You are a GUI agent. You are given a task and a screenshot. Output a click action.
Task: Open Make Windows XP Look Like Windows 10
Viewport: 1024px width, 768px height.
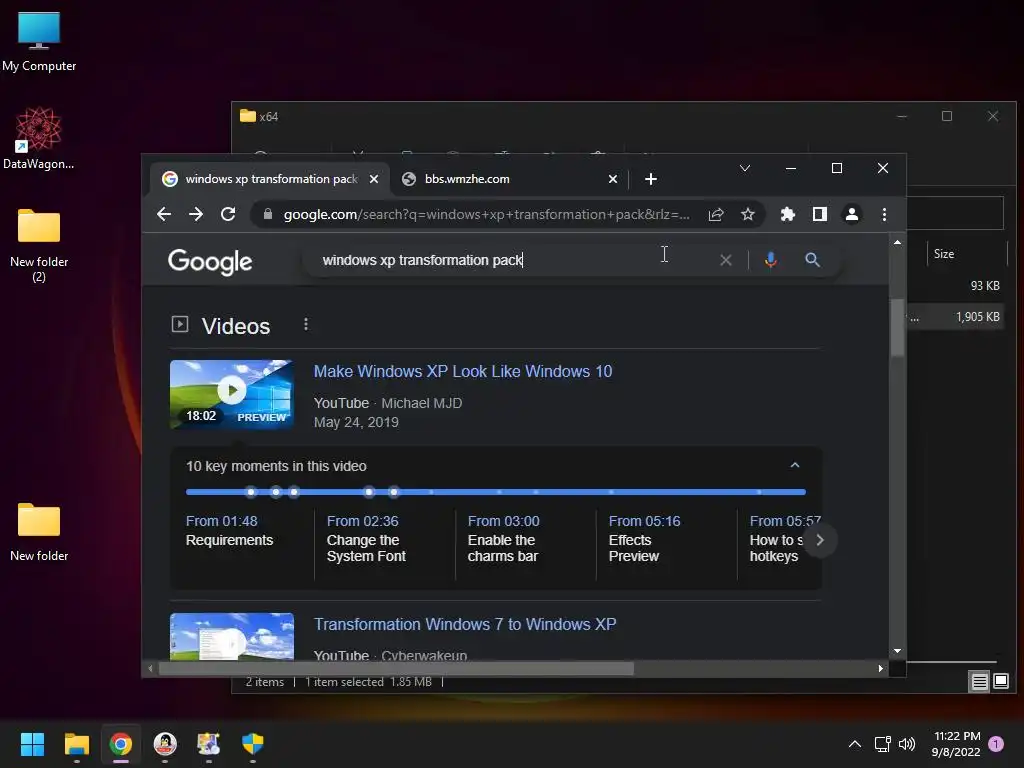(x=463, y=372)
